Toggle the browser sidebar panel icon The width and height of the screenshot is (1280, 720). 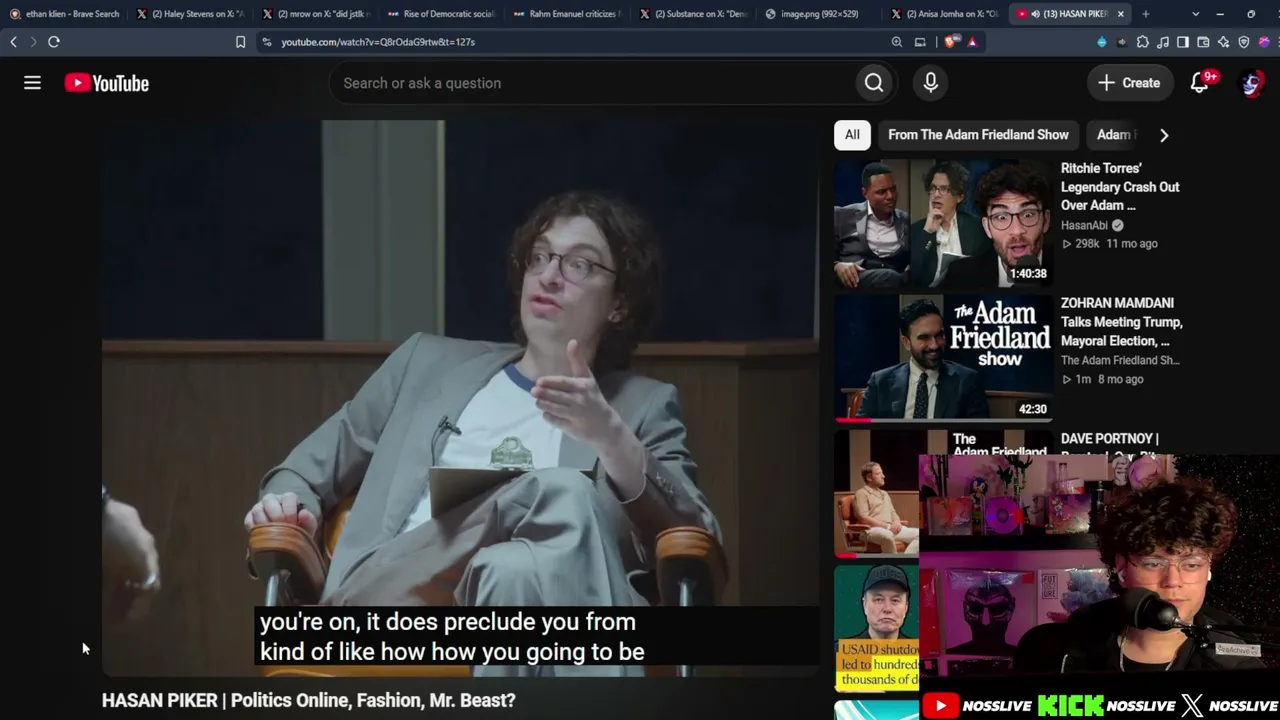(x=1183, y=42)
